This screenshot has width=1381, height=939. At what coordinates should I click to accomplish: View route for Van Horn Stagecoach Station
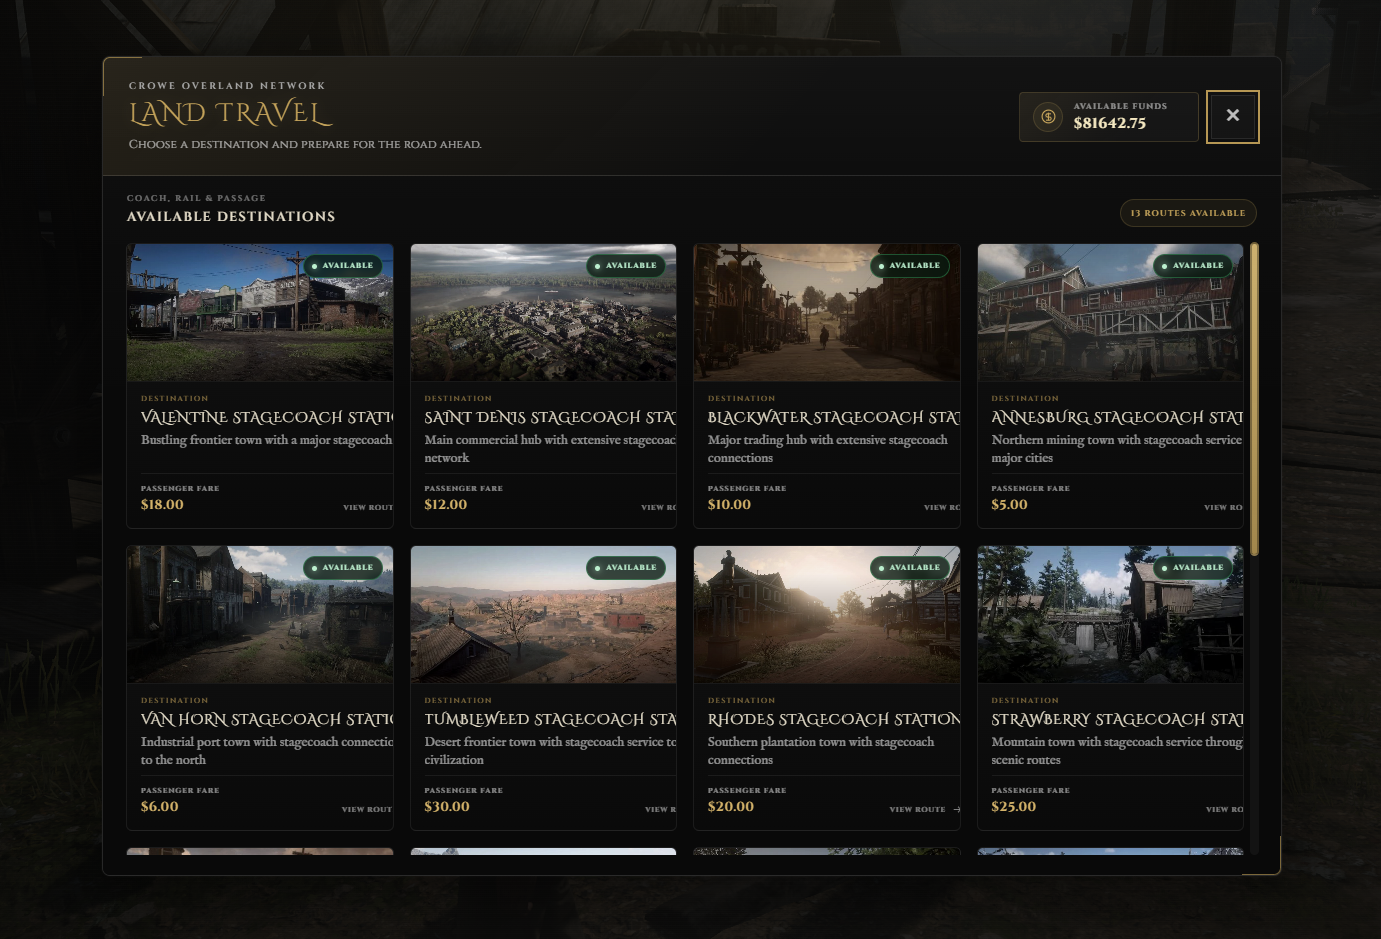(x=367, y=809)
